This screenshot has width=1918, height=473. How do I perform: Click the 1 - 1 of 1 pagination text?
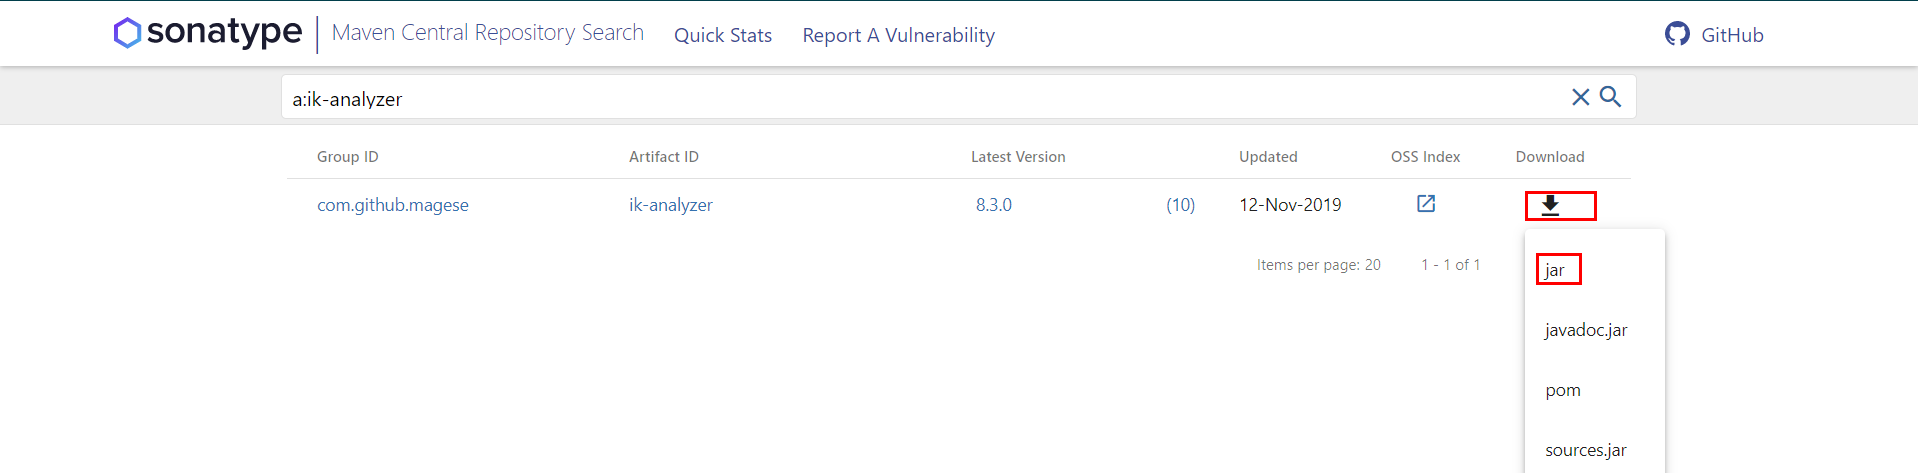click(x=1451, y=265)
